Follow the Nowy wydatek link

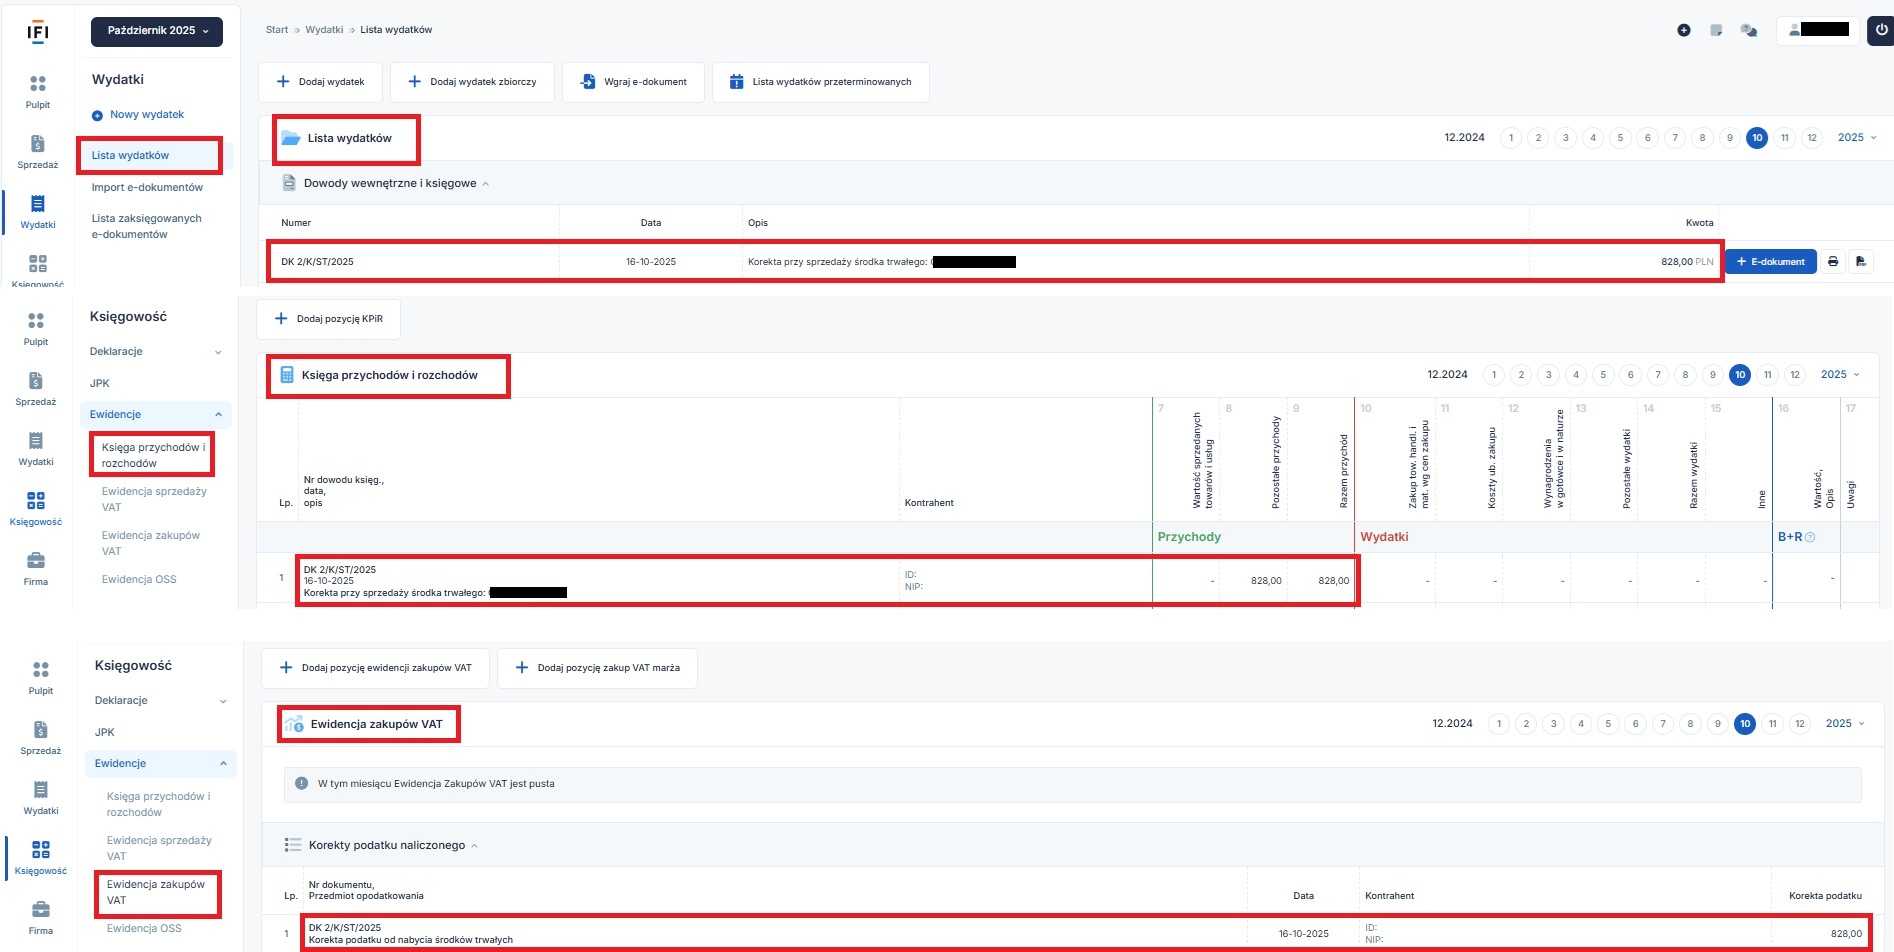pyautogui.click(x=146, y=115)
